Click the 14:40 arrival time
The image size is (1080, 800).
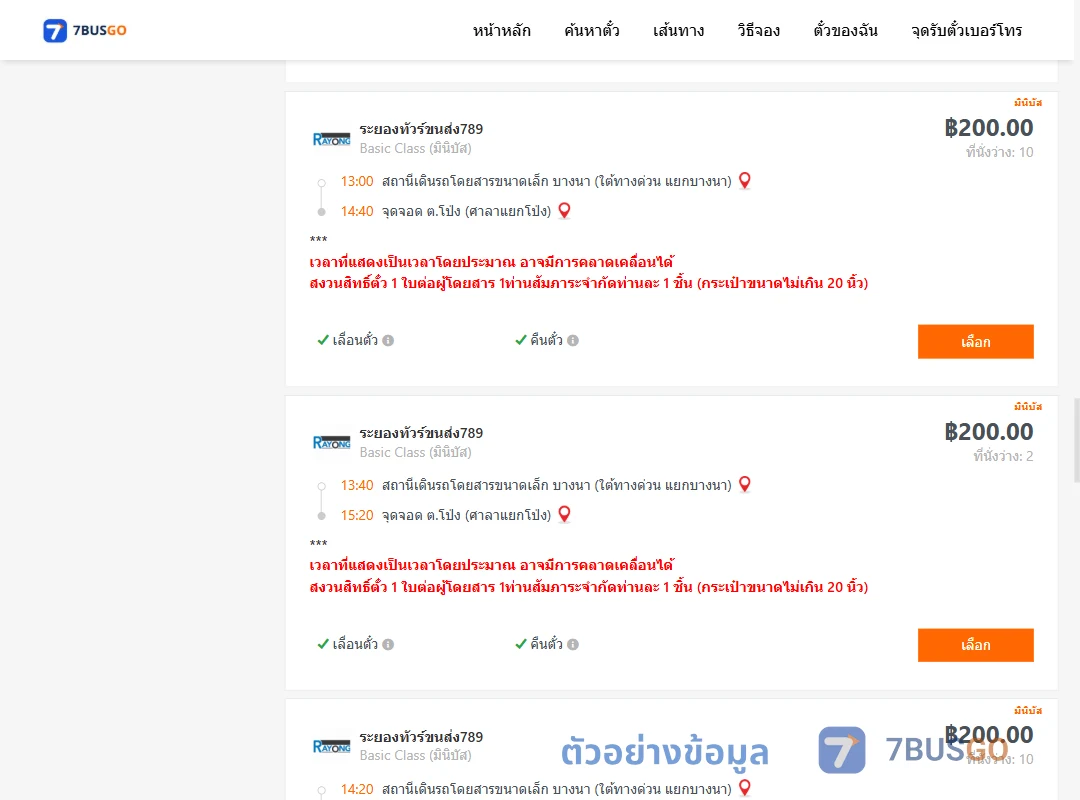[357, 211]
